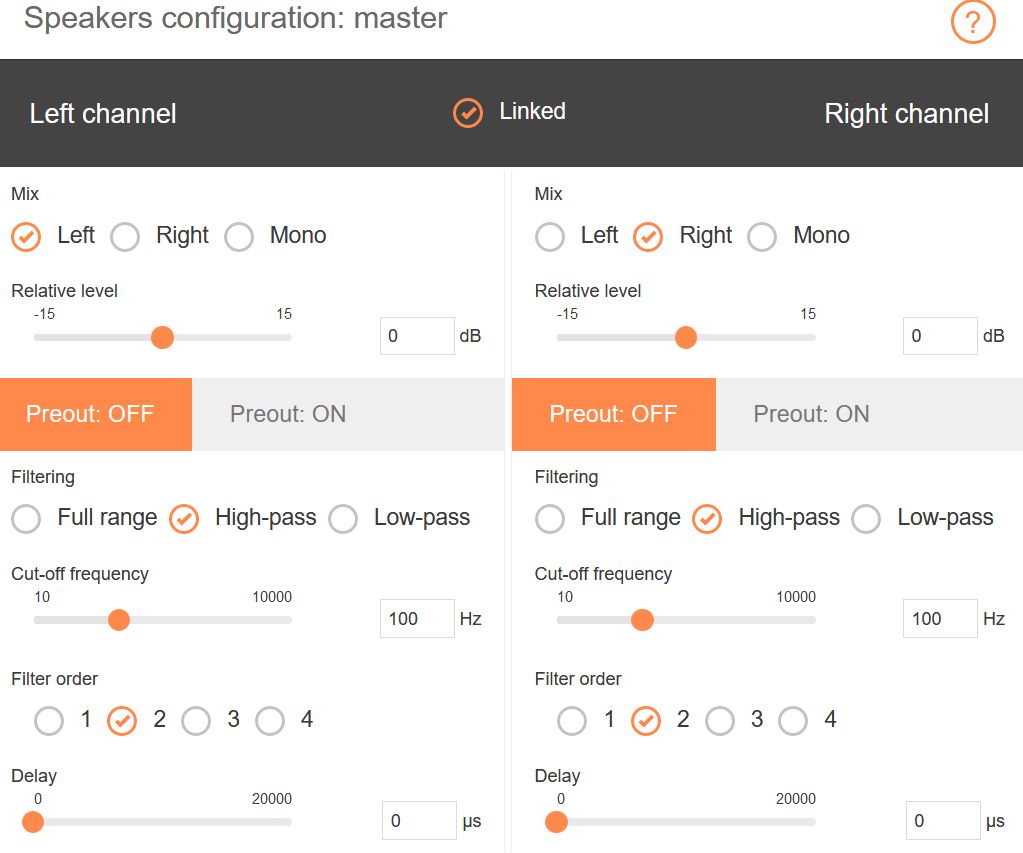Click right channel delay µs input field
Screen dimensions: 1023x853
943,820
